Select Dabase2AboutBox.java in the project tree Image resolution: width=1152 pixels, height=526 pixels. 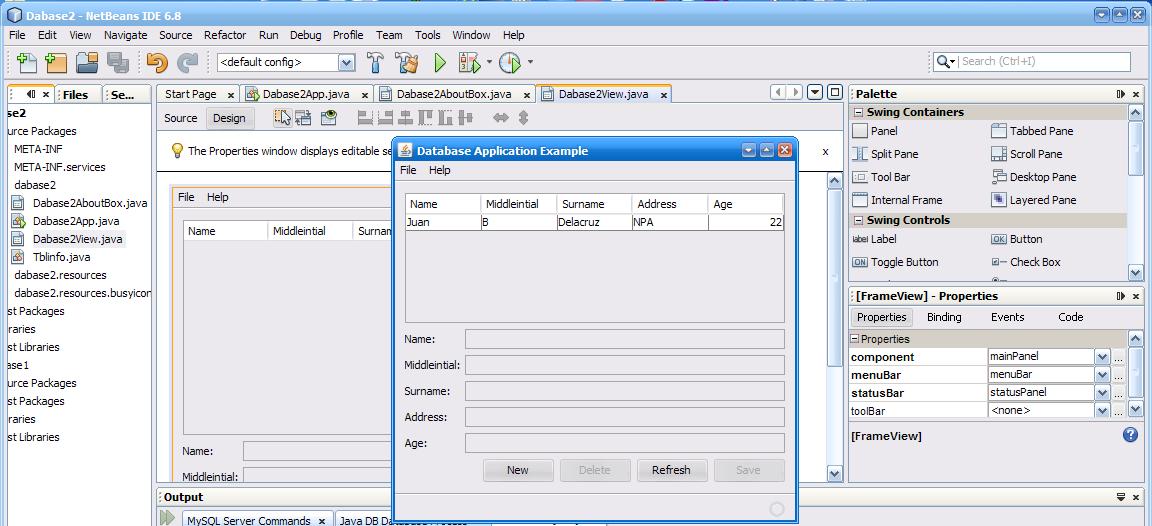(x=90, y=203)
